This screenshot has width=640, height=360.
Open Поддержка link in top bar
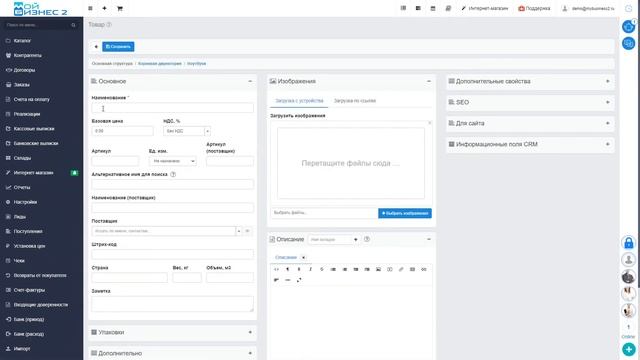534,8
